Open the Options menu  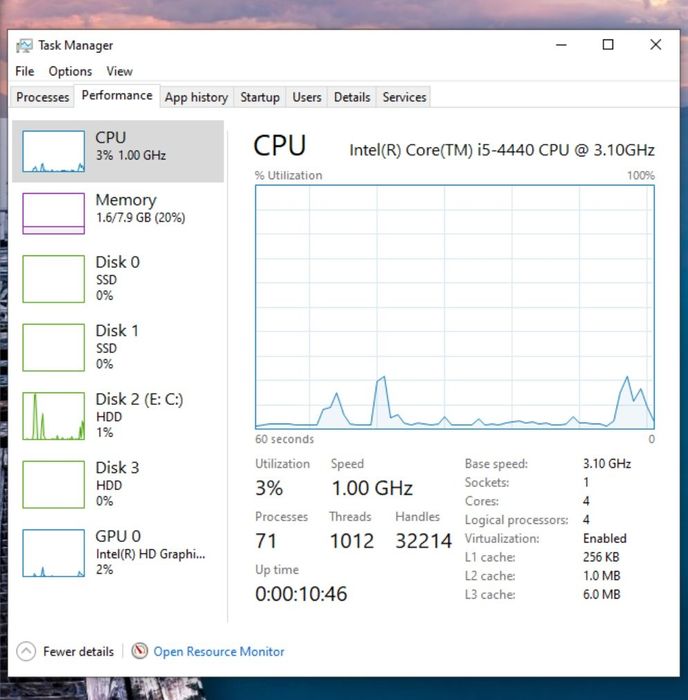70,71
